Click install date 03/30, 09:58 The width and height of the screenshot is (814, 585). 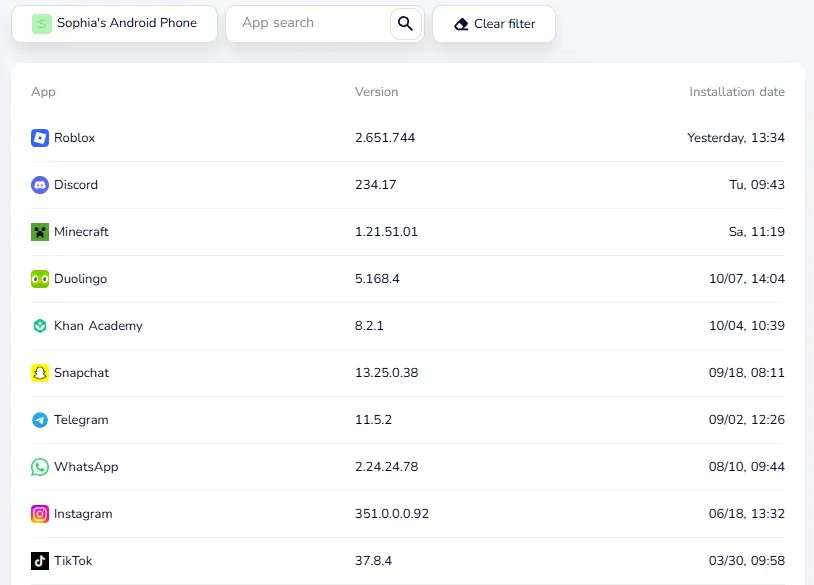(747, 561)
